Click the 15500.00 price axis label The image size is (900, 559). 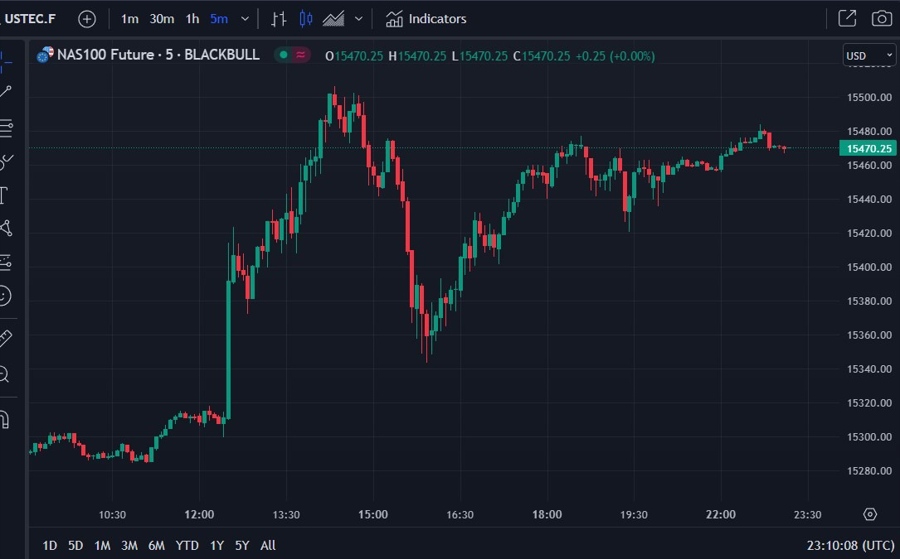click(869, 97)
